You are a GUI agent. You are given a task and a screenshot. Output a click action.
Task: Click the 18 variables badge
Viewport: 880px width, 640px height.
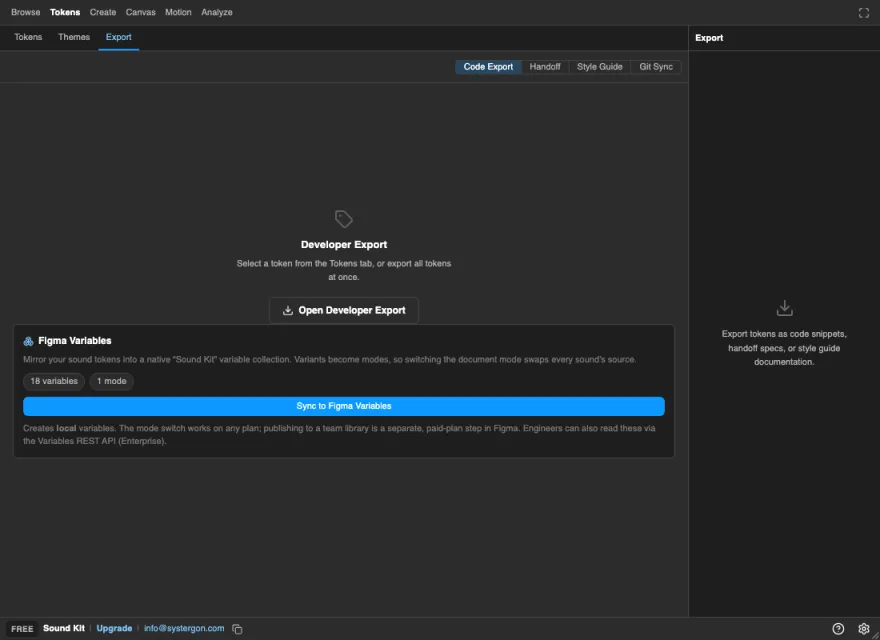click(x=54, y=381)
